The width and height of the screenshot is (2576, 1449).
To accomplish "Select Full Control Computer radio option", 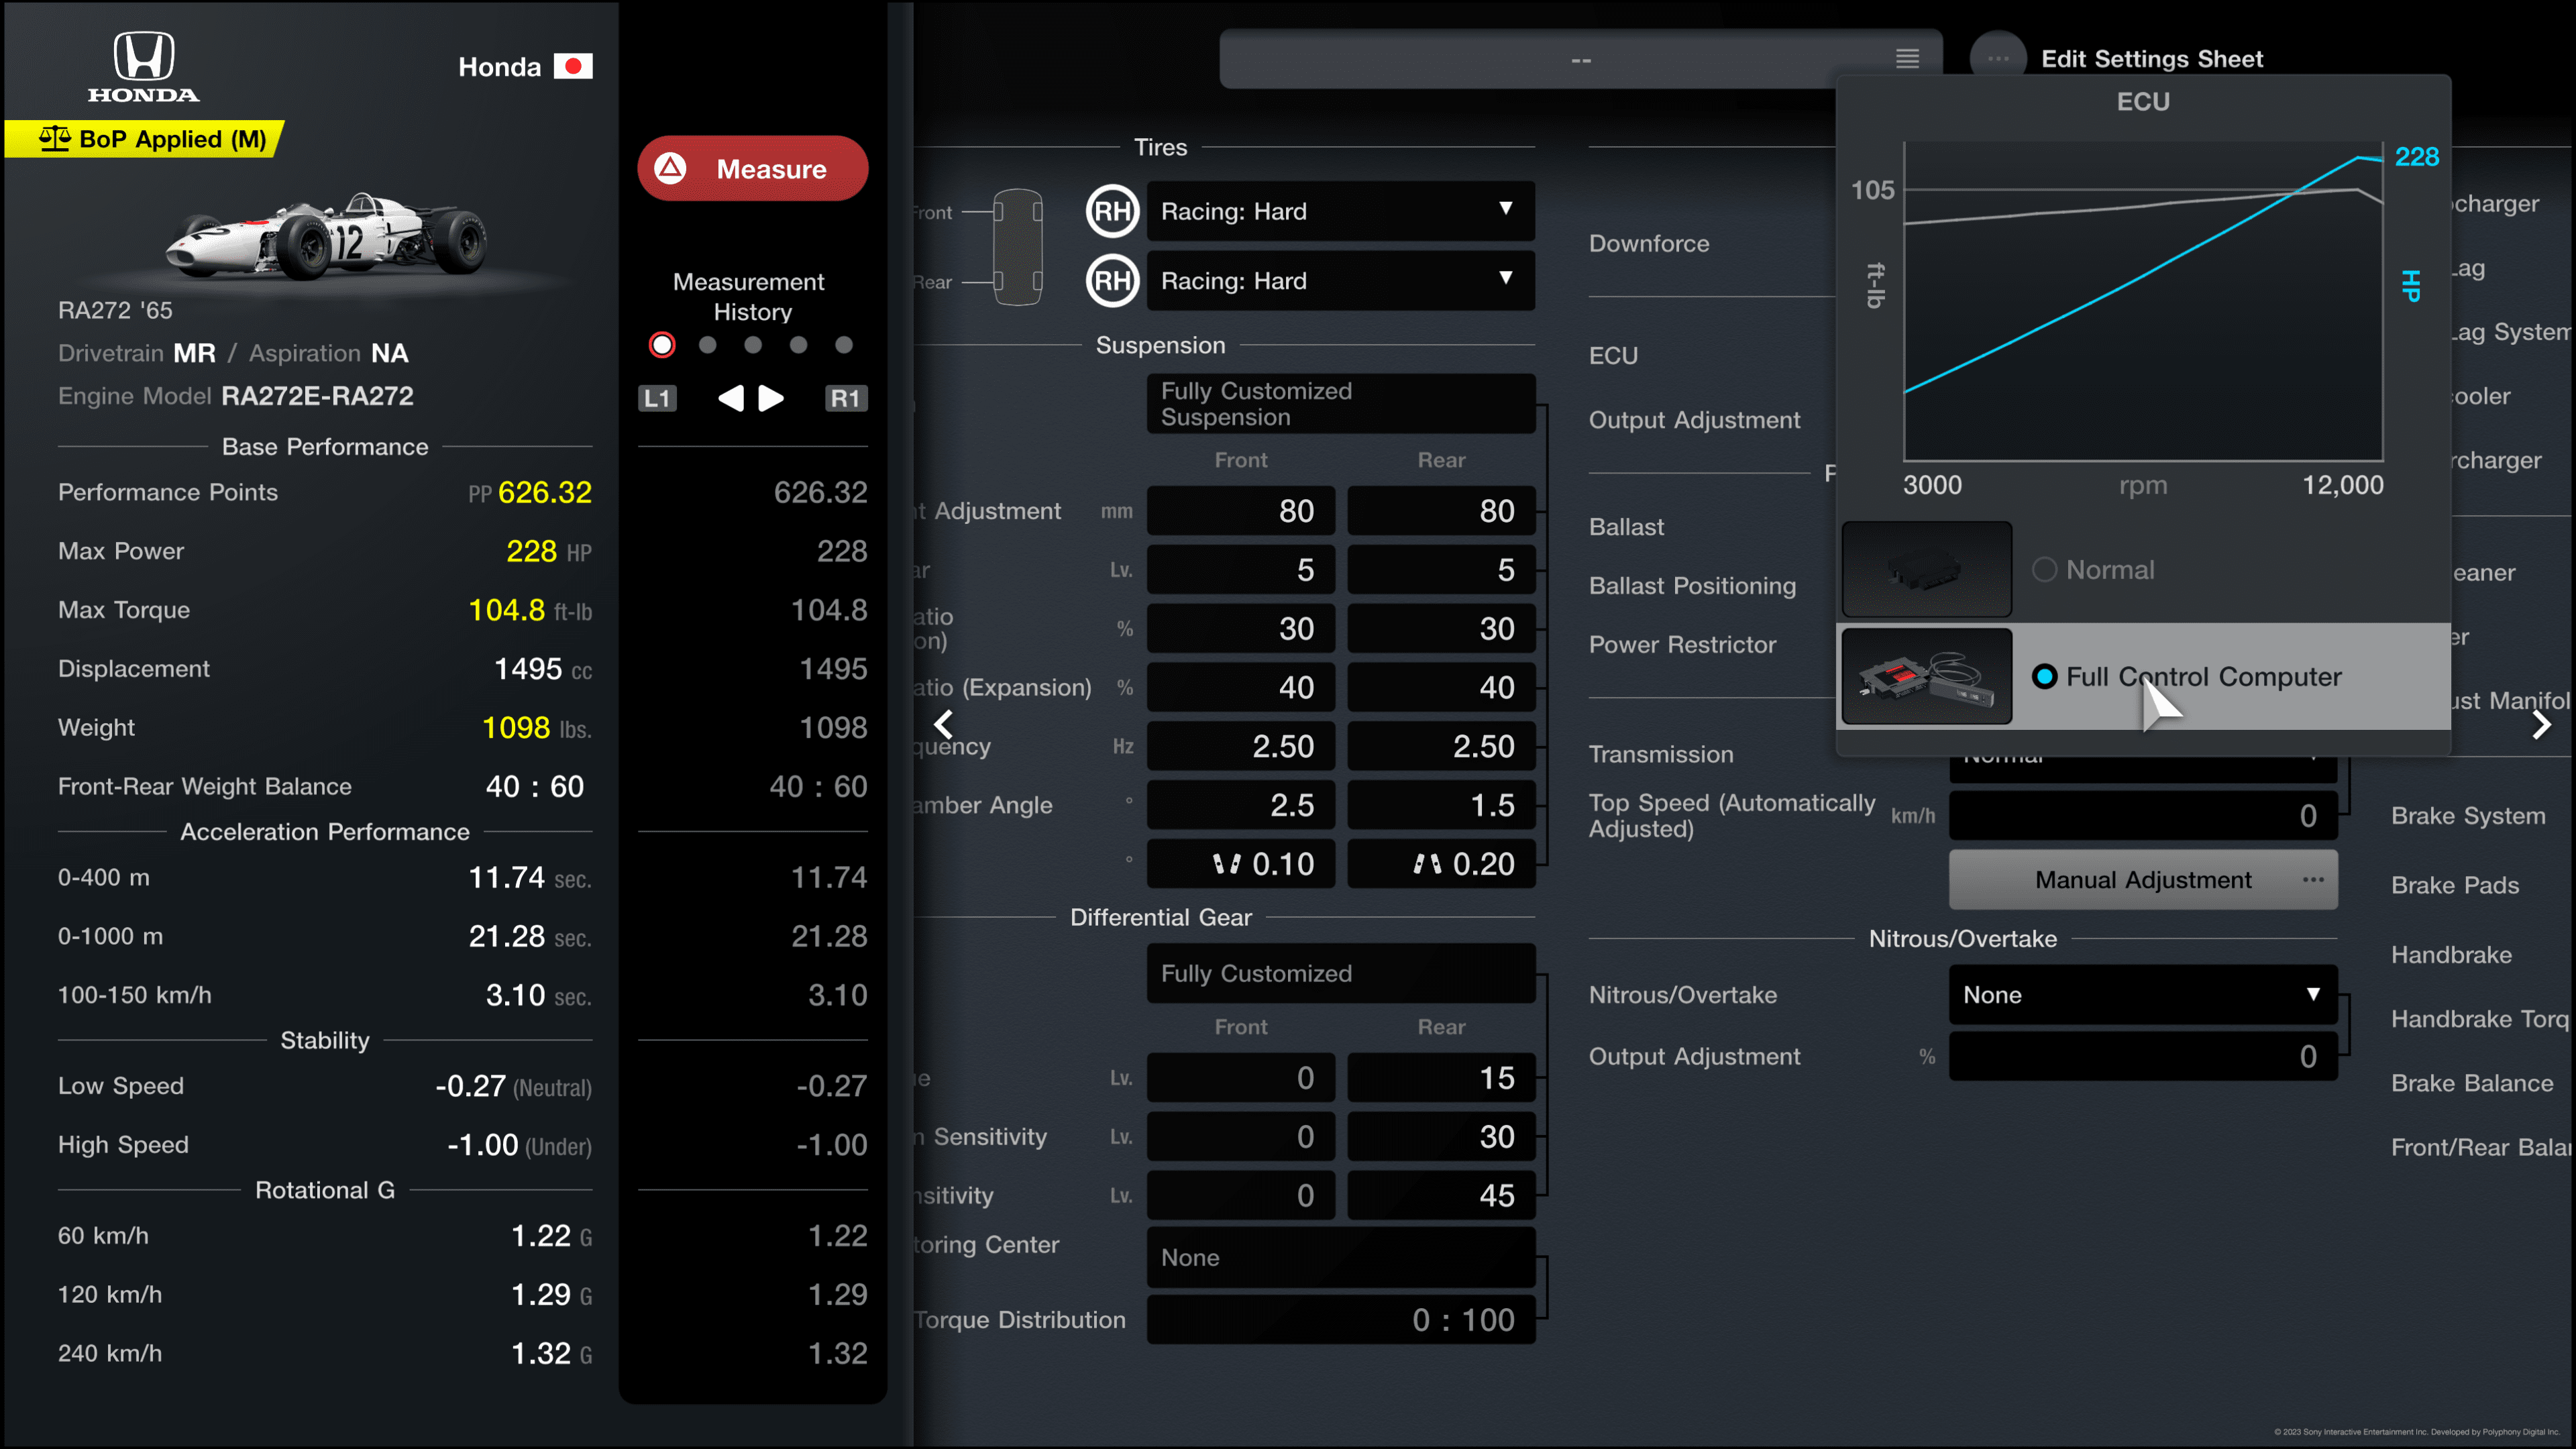I will 2044,677.
